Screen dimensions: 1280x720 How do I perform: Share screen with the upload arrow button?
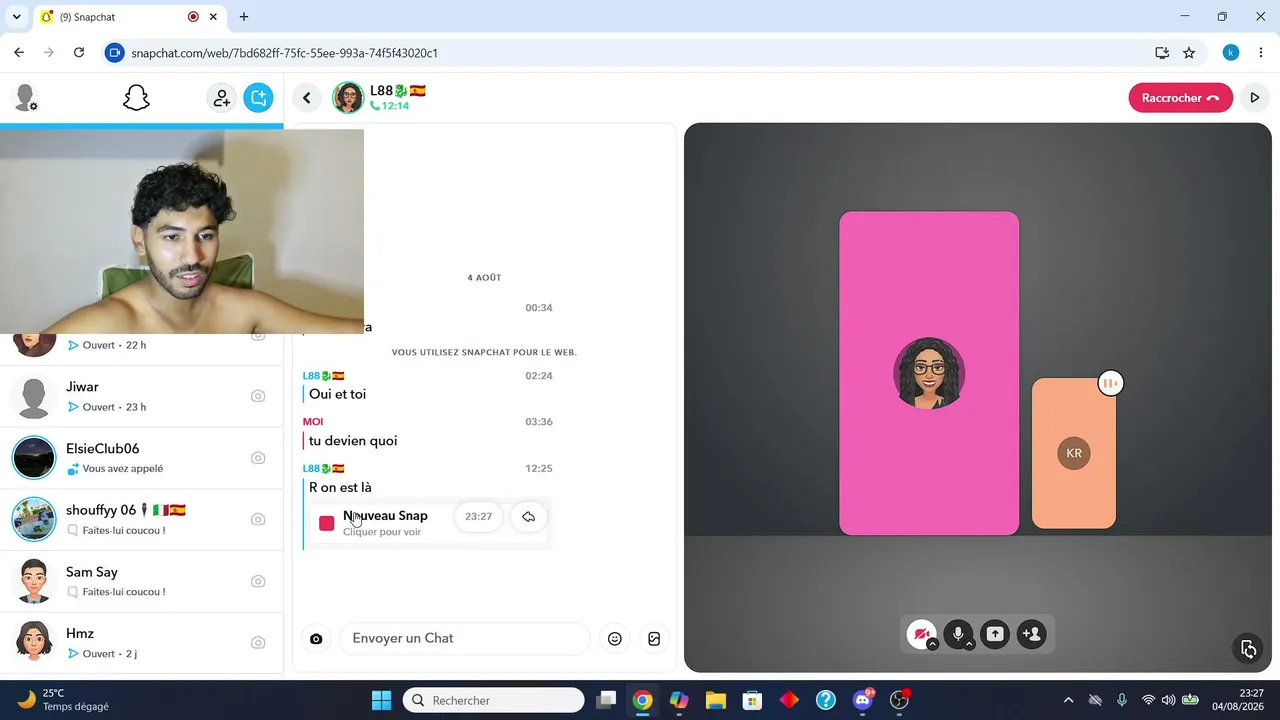995,634
